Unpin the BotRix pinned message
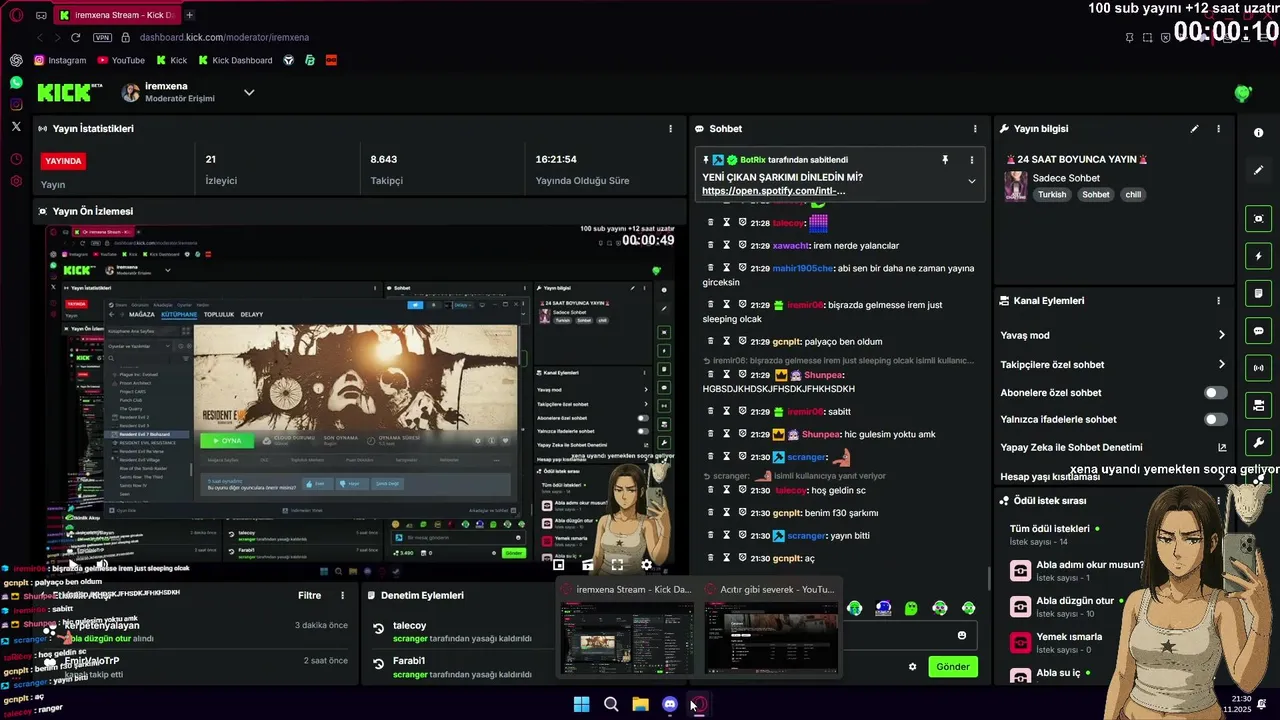 click(x=944, y=160)
